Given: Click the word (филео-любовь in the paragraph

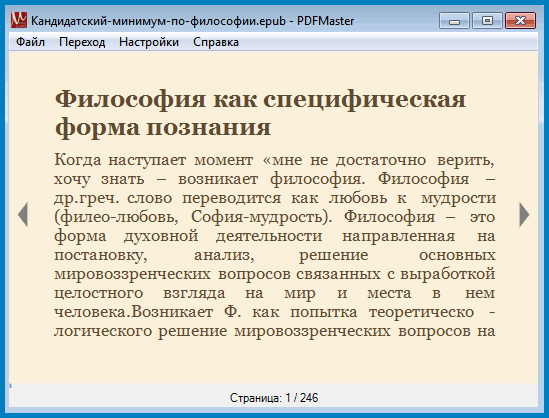Looking at the screenshot, I should coord(116,217).
